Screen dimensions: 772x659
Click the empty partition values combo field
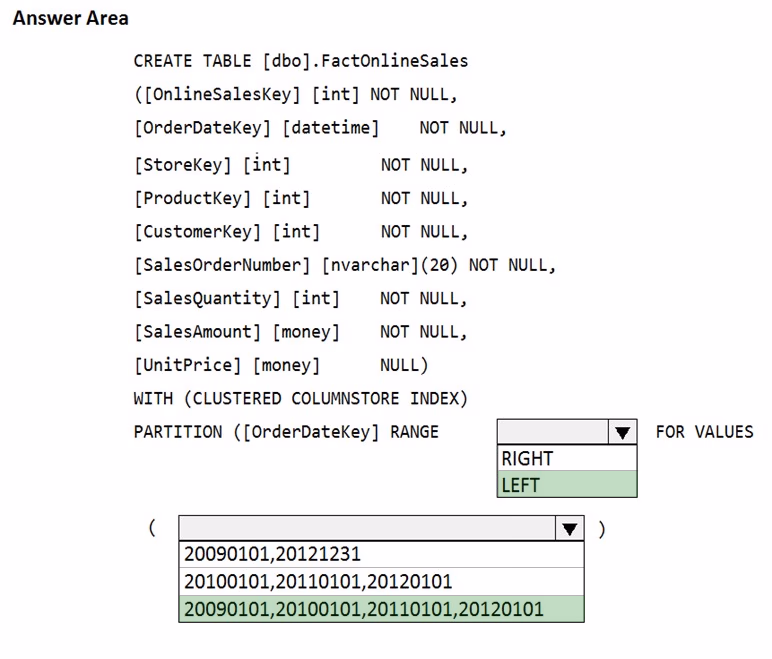(x=367, y=528)
